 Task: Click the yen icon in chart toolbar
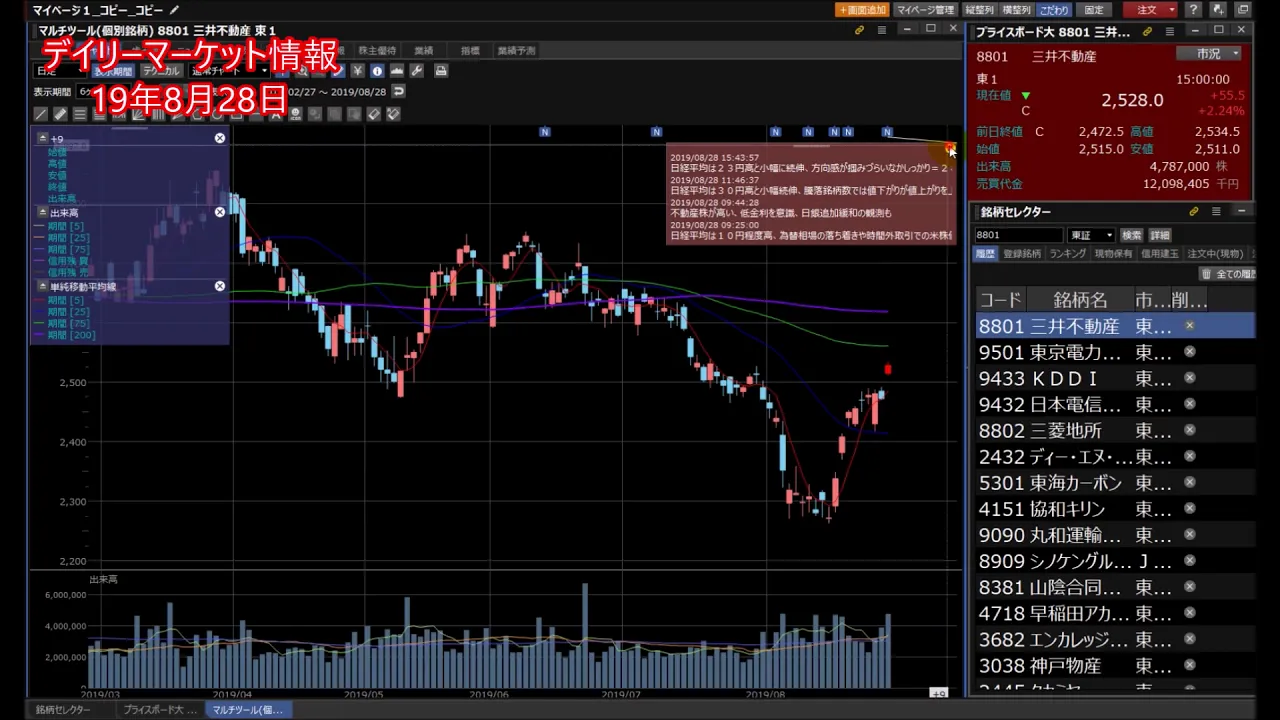pyautogui.click(x=357, y=71)
